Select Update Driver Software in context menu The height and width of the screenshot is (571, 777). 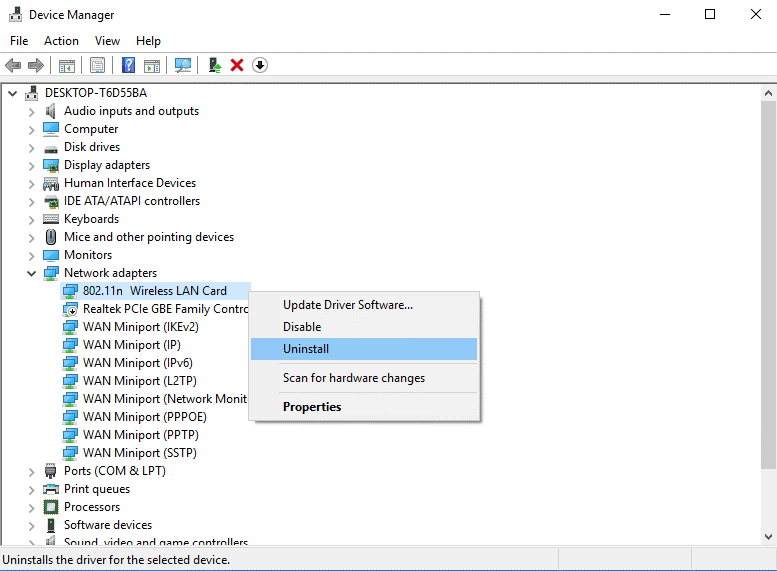point(347,305)
